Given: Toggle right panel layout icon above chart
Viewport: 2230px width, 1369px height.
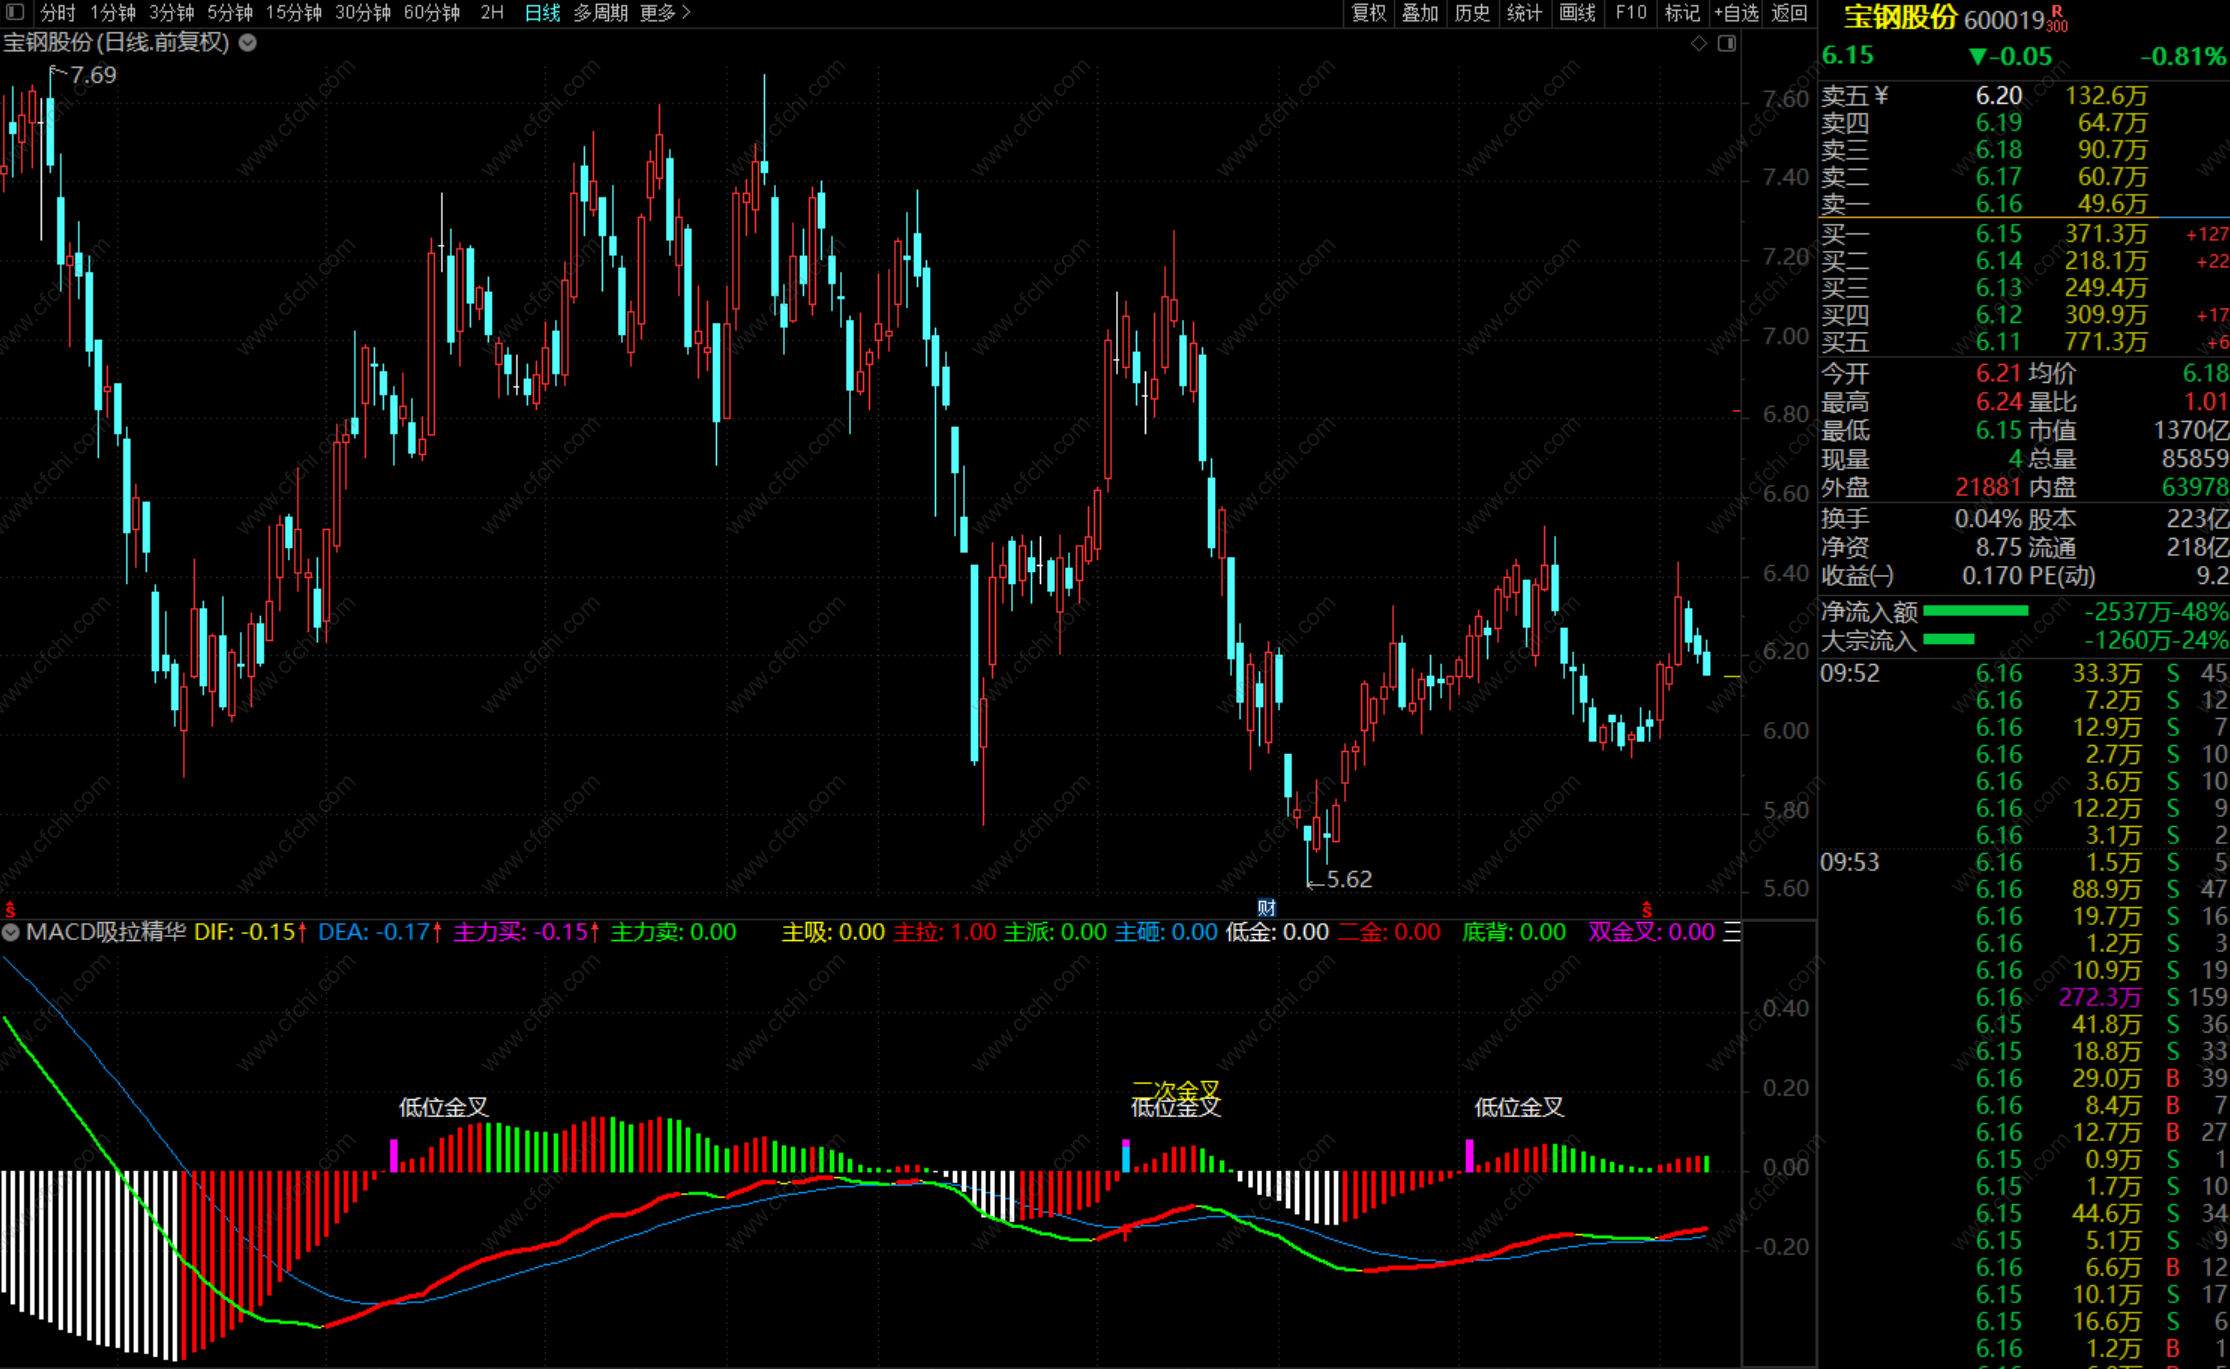Looking at the screenshot, I should point(1727,43).
